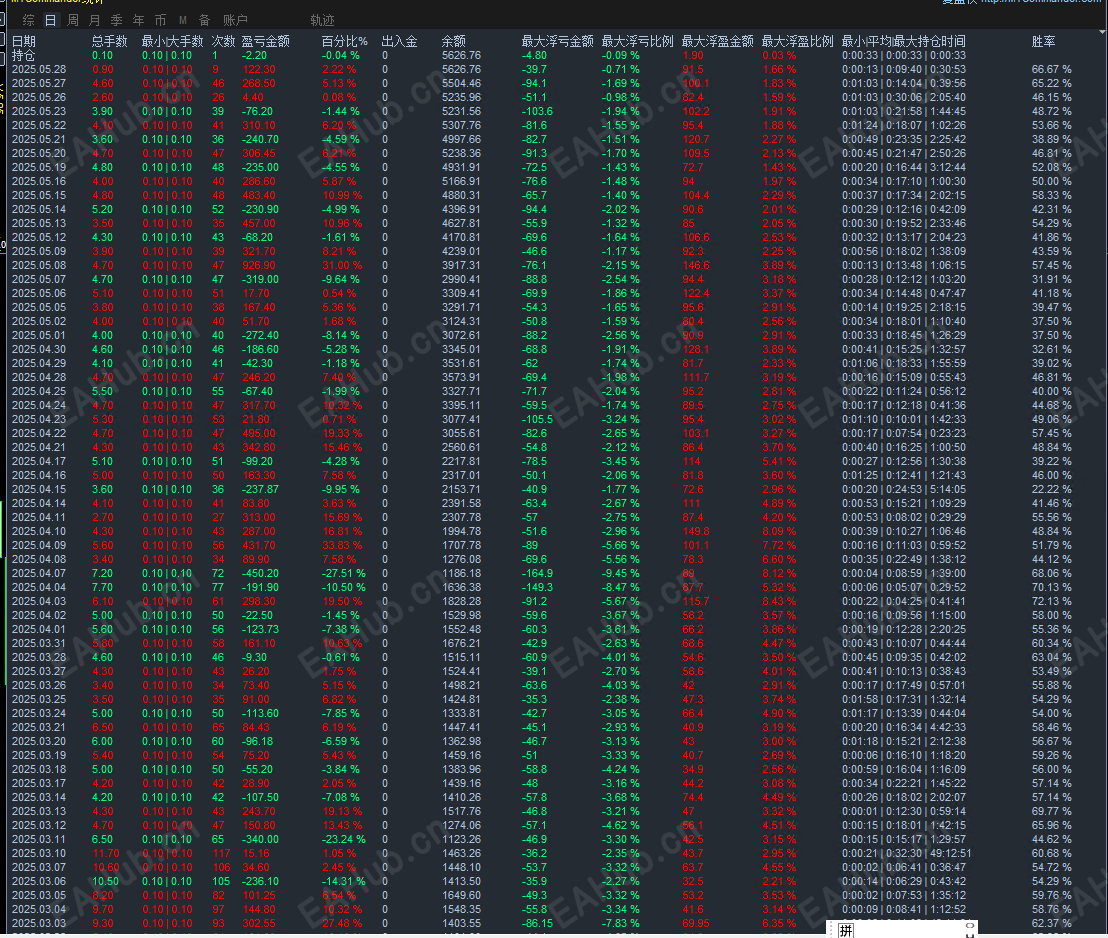This screenshot has height=938, width=1108.
Task: Click the 拼 input method indicator
Action: point(846,930)
